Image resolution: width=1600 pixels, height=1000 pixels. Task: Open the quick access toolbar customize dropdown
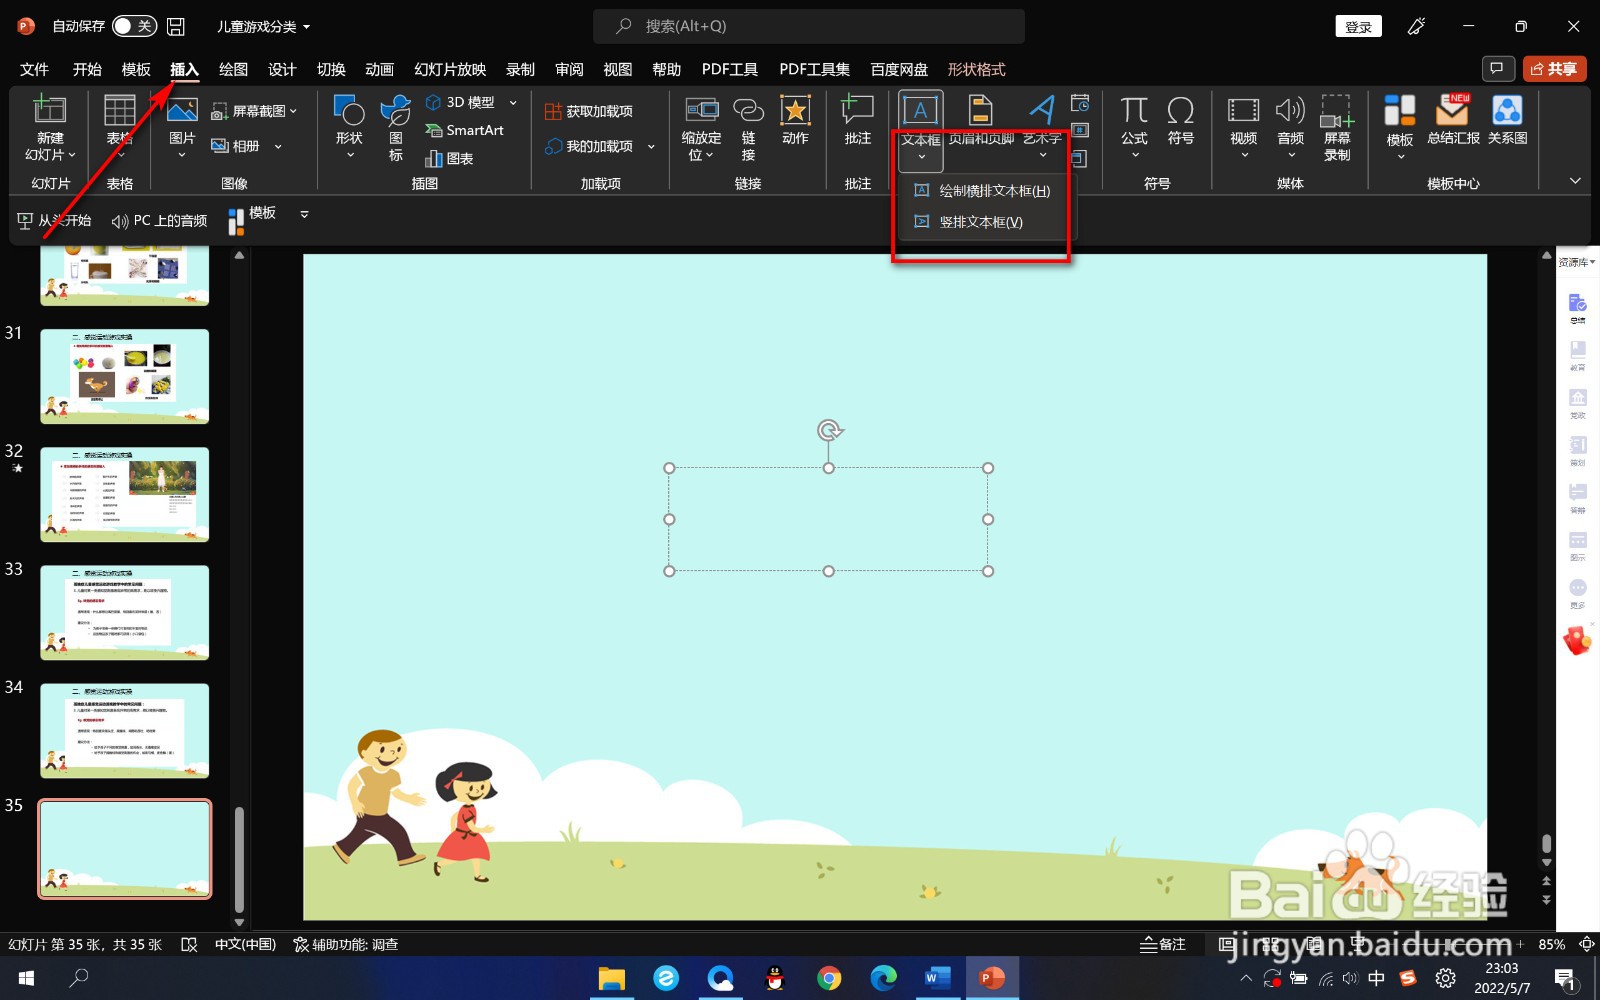click(304, 214)
